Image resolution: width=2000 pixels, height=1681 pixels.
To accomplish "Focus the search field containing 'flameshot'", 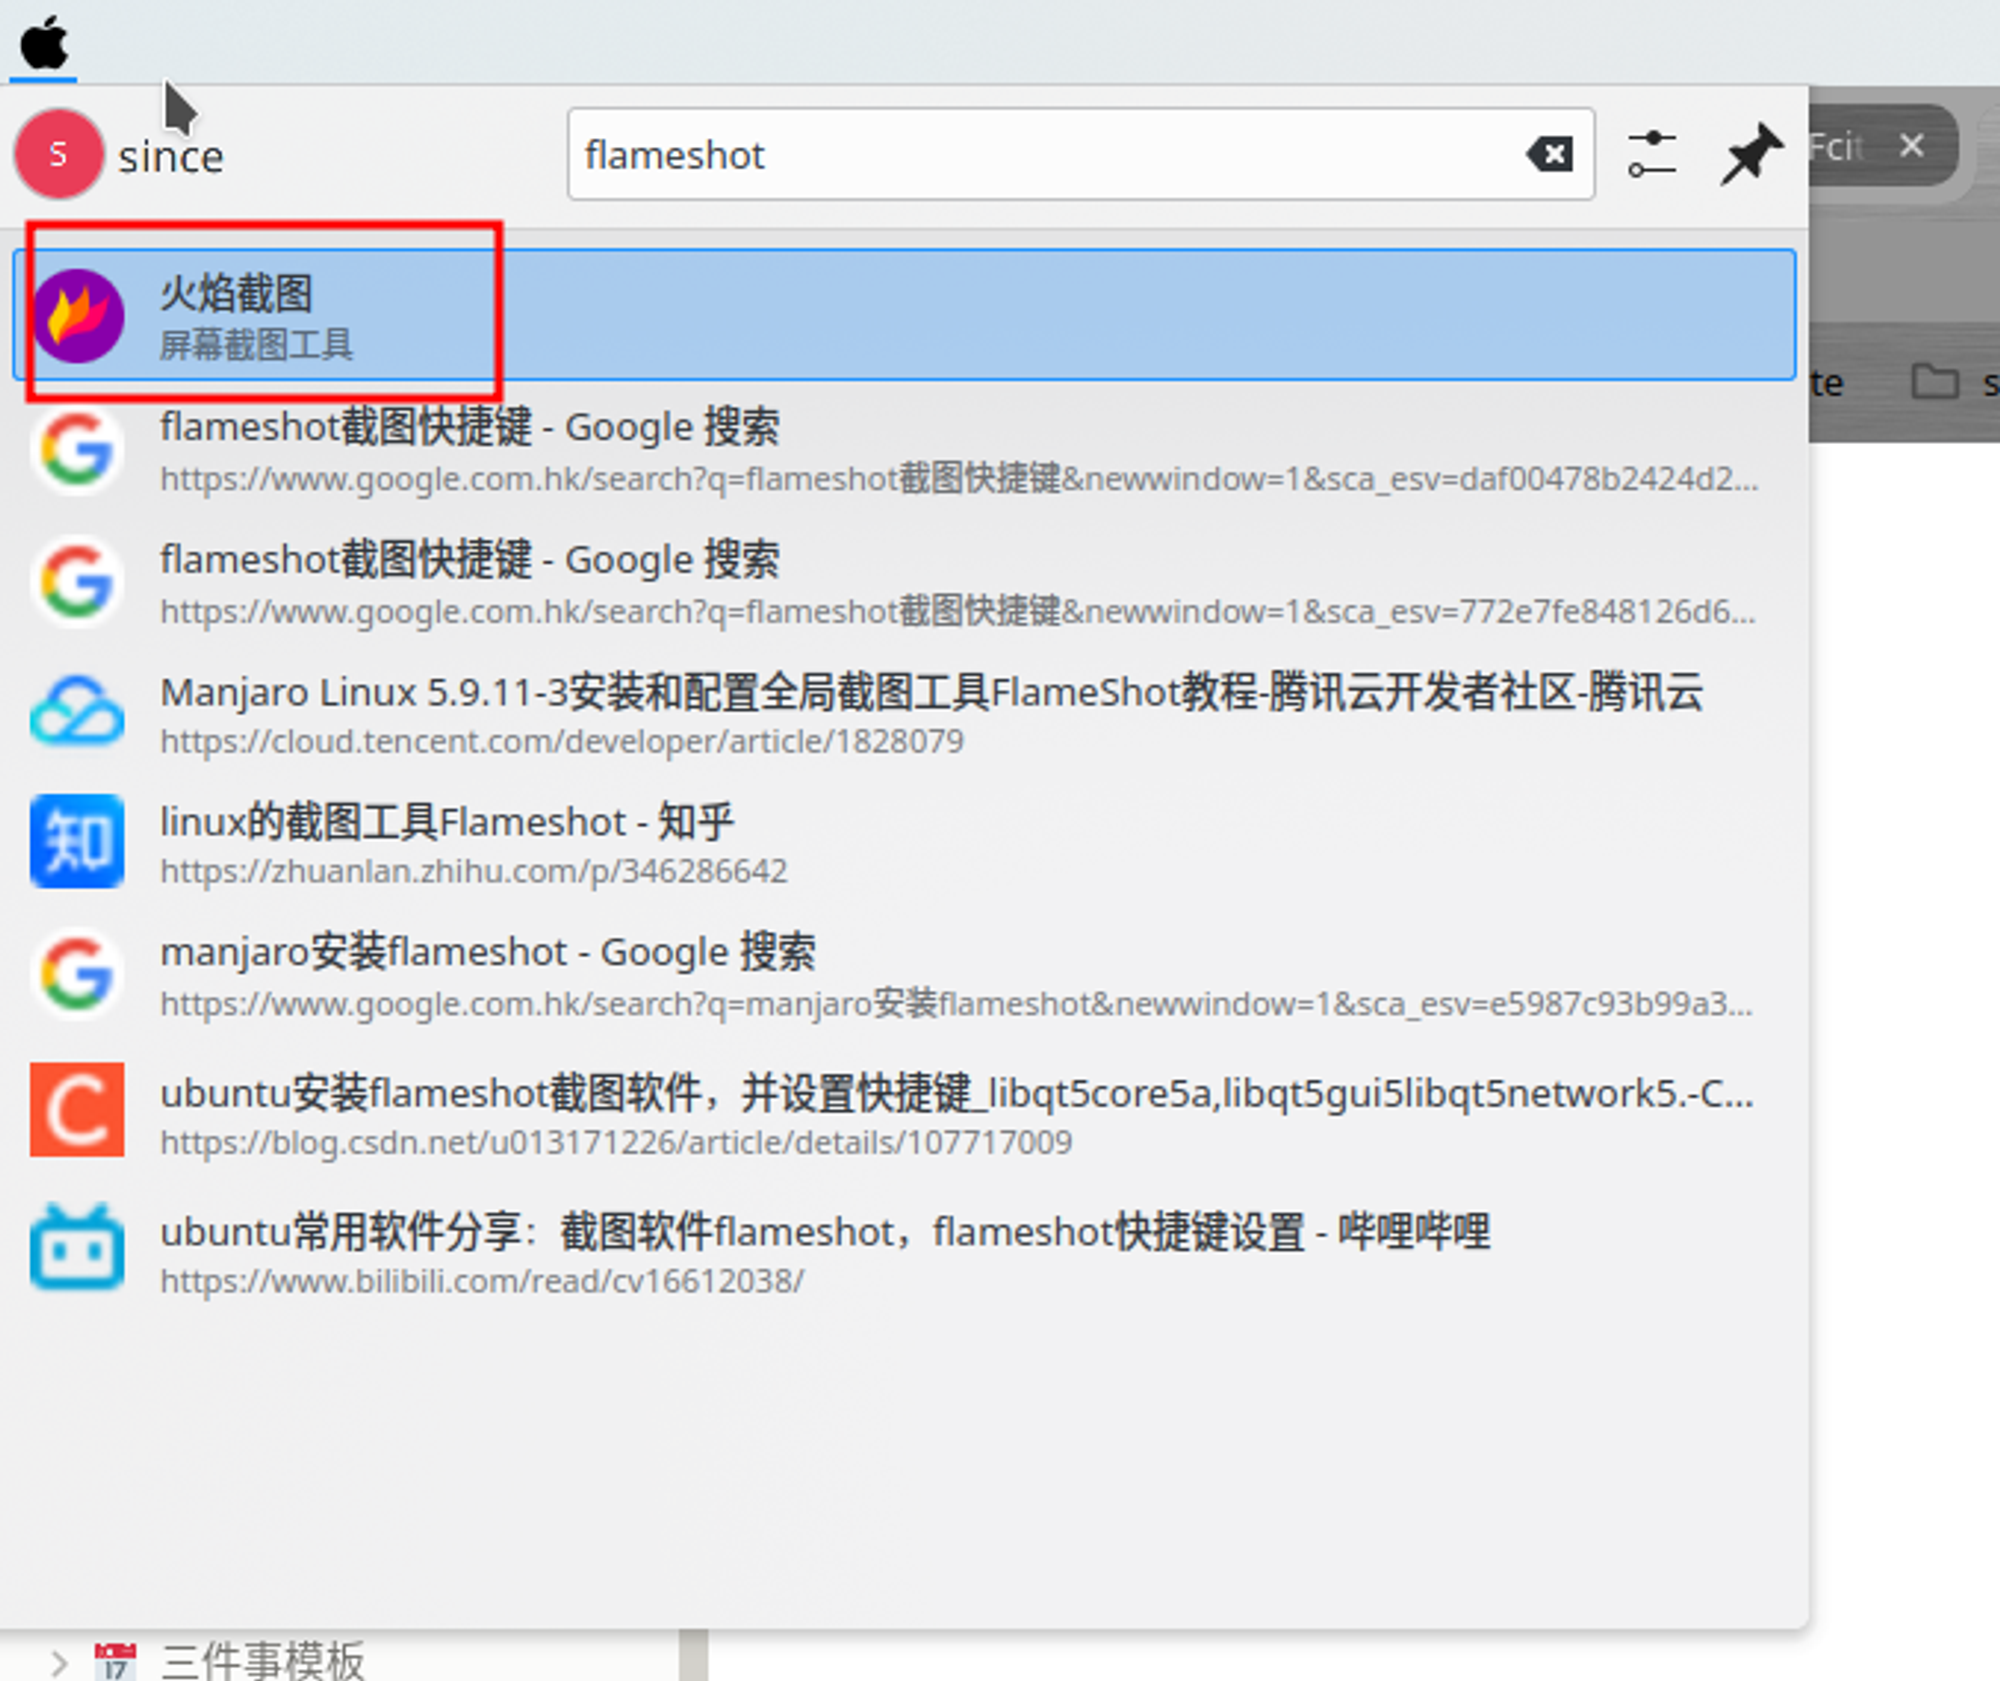I will pyautogui.click(x=1080, y=155).
